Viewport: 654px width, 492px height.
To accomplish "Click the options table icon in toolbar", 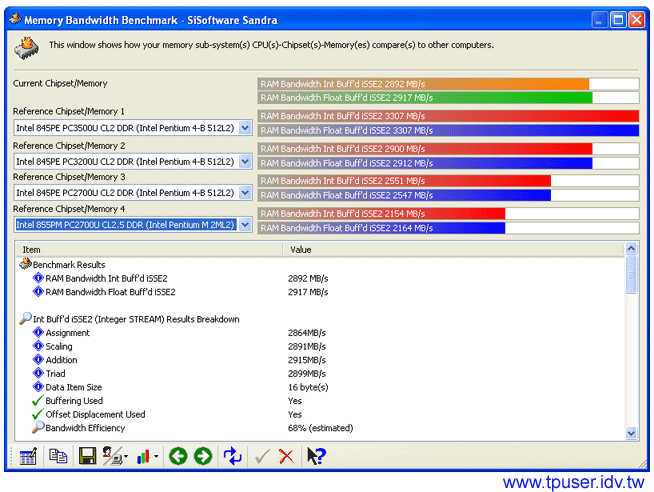I will (28, 456).
